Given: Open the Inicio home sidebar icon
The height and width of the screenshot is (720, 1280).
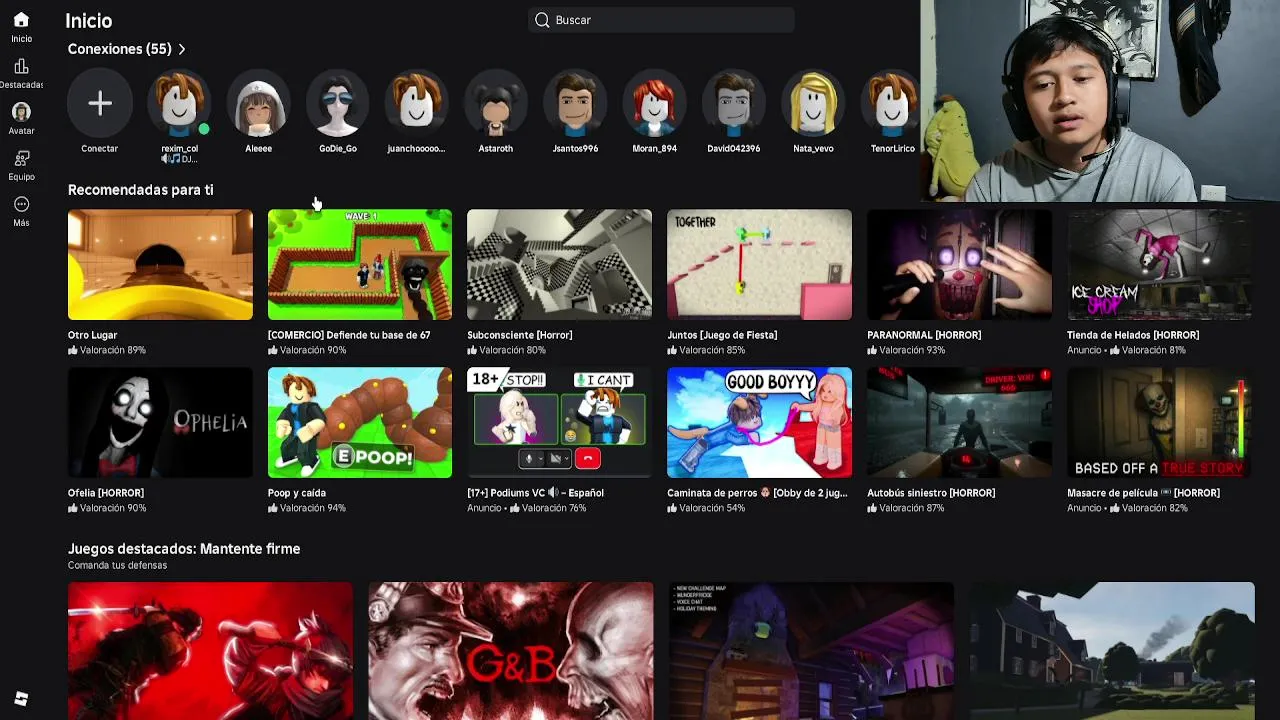Looking at the screenshot, I should (x=21, y=20).
